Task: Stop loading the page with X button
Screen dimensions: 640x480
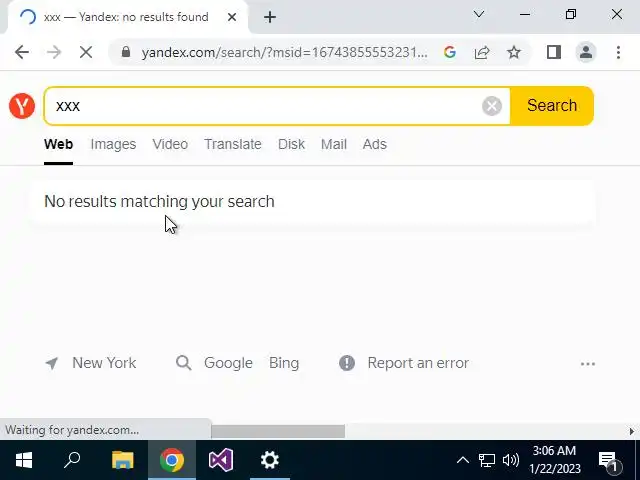Action: (x=86, y=52)
